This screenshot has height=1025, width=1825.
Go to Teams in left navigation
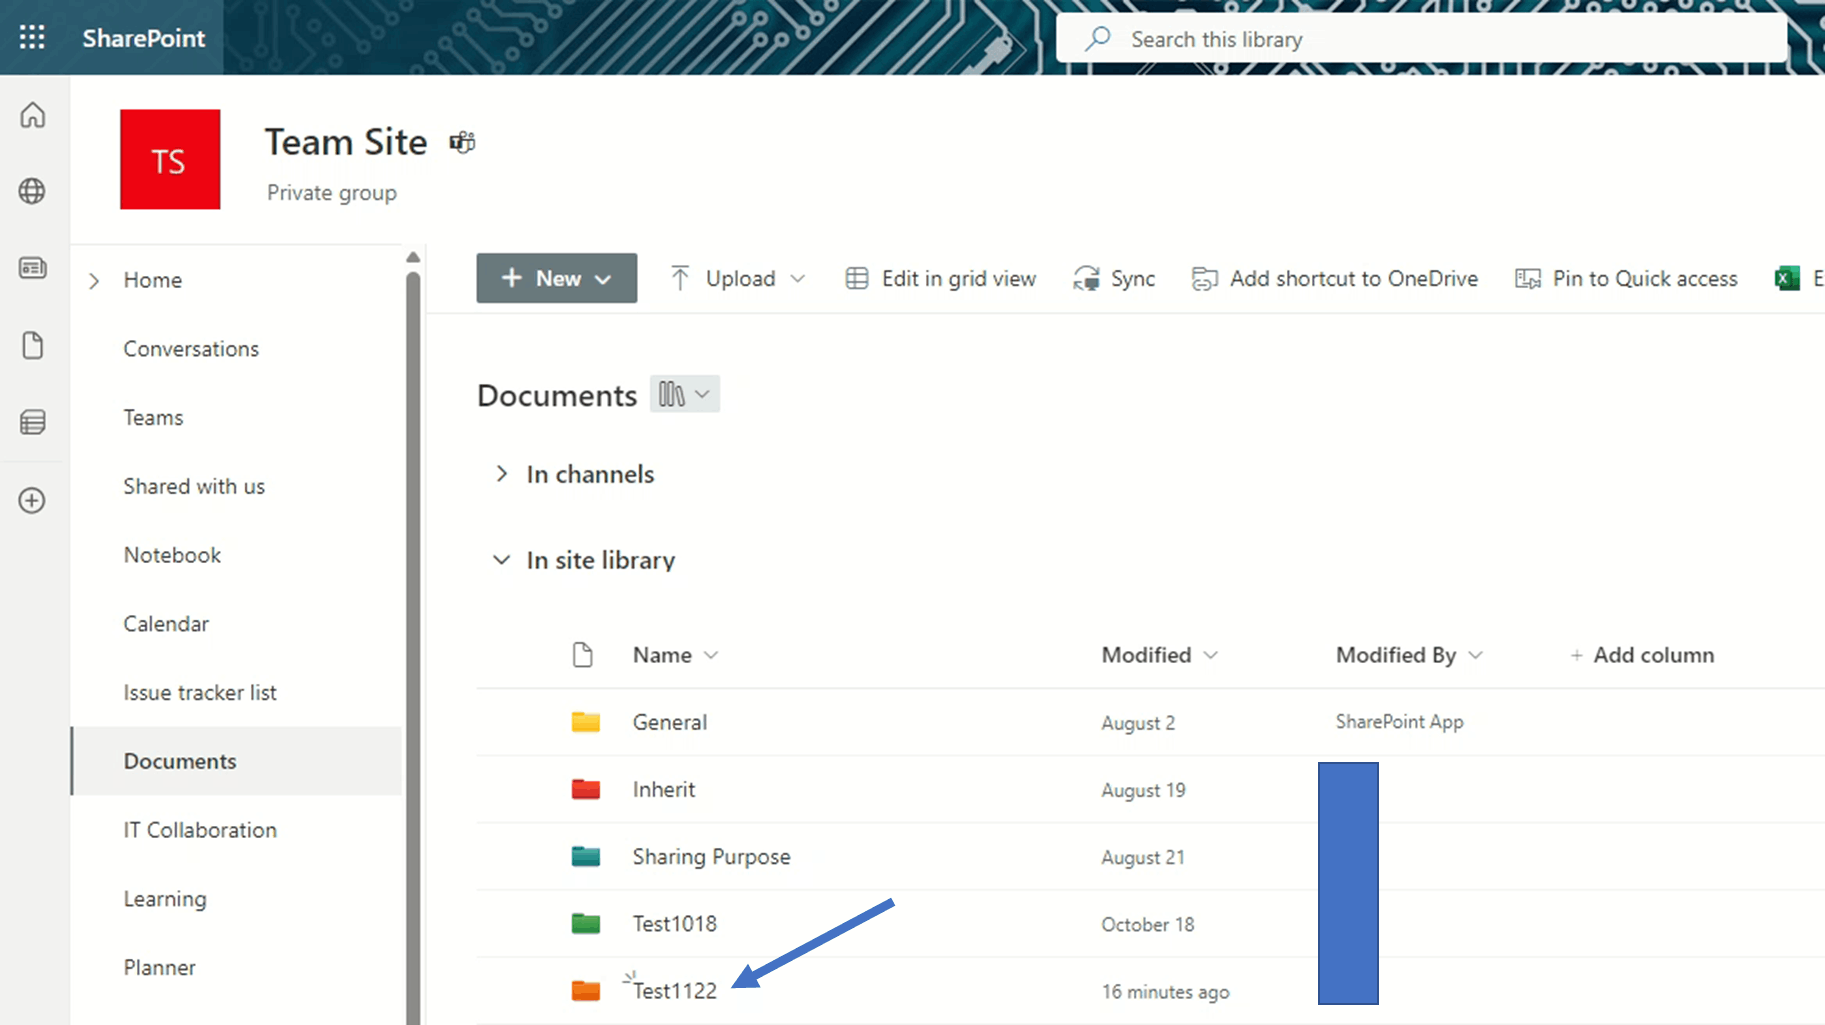pyautogui.click(x=153, y=418)
